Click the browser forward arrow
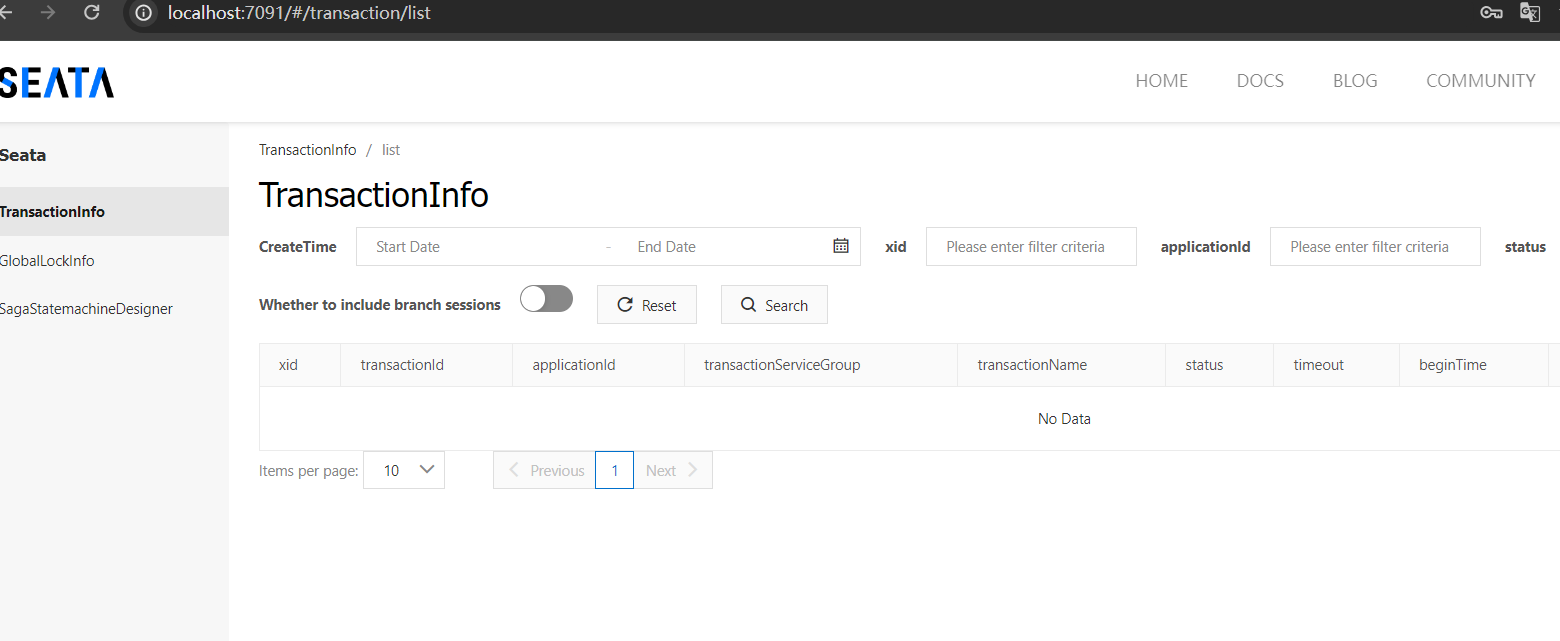The image size is (1560, 641). [x=48, y=13]
